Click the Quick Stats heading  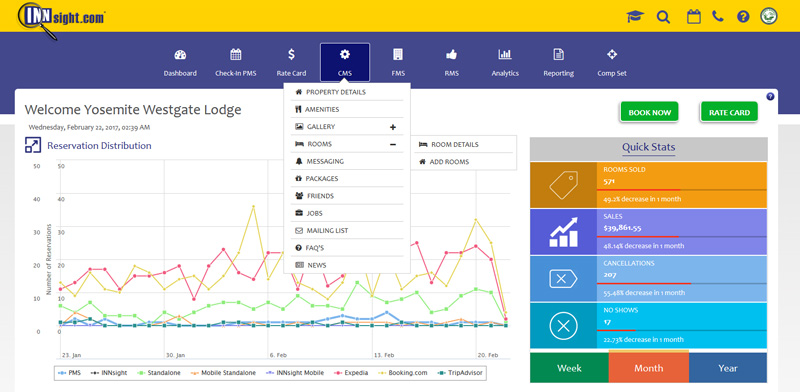(x=648, y=148)
